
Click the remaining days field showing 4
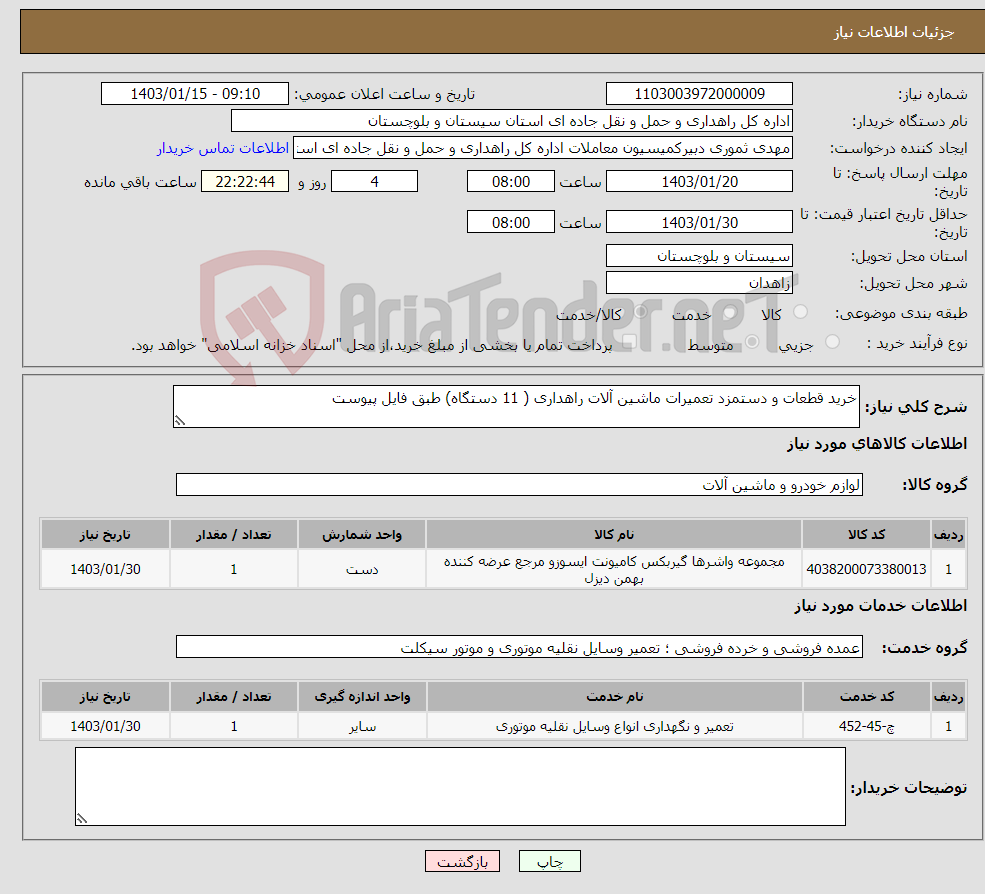pyautogui.click(x=374, y=182)
